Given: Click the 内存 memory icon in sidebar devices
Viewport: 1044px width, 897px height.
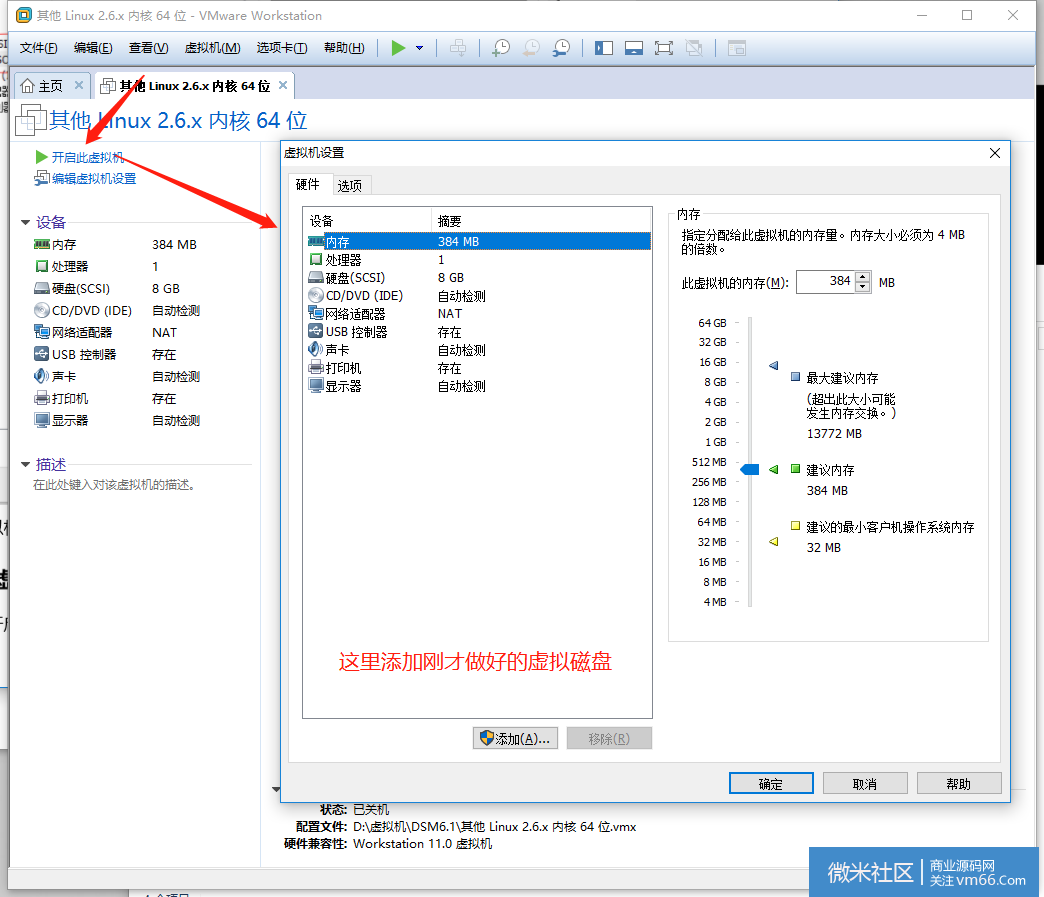Looking at the screenshot, I should pyautogui.click(x=42, y=244).
